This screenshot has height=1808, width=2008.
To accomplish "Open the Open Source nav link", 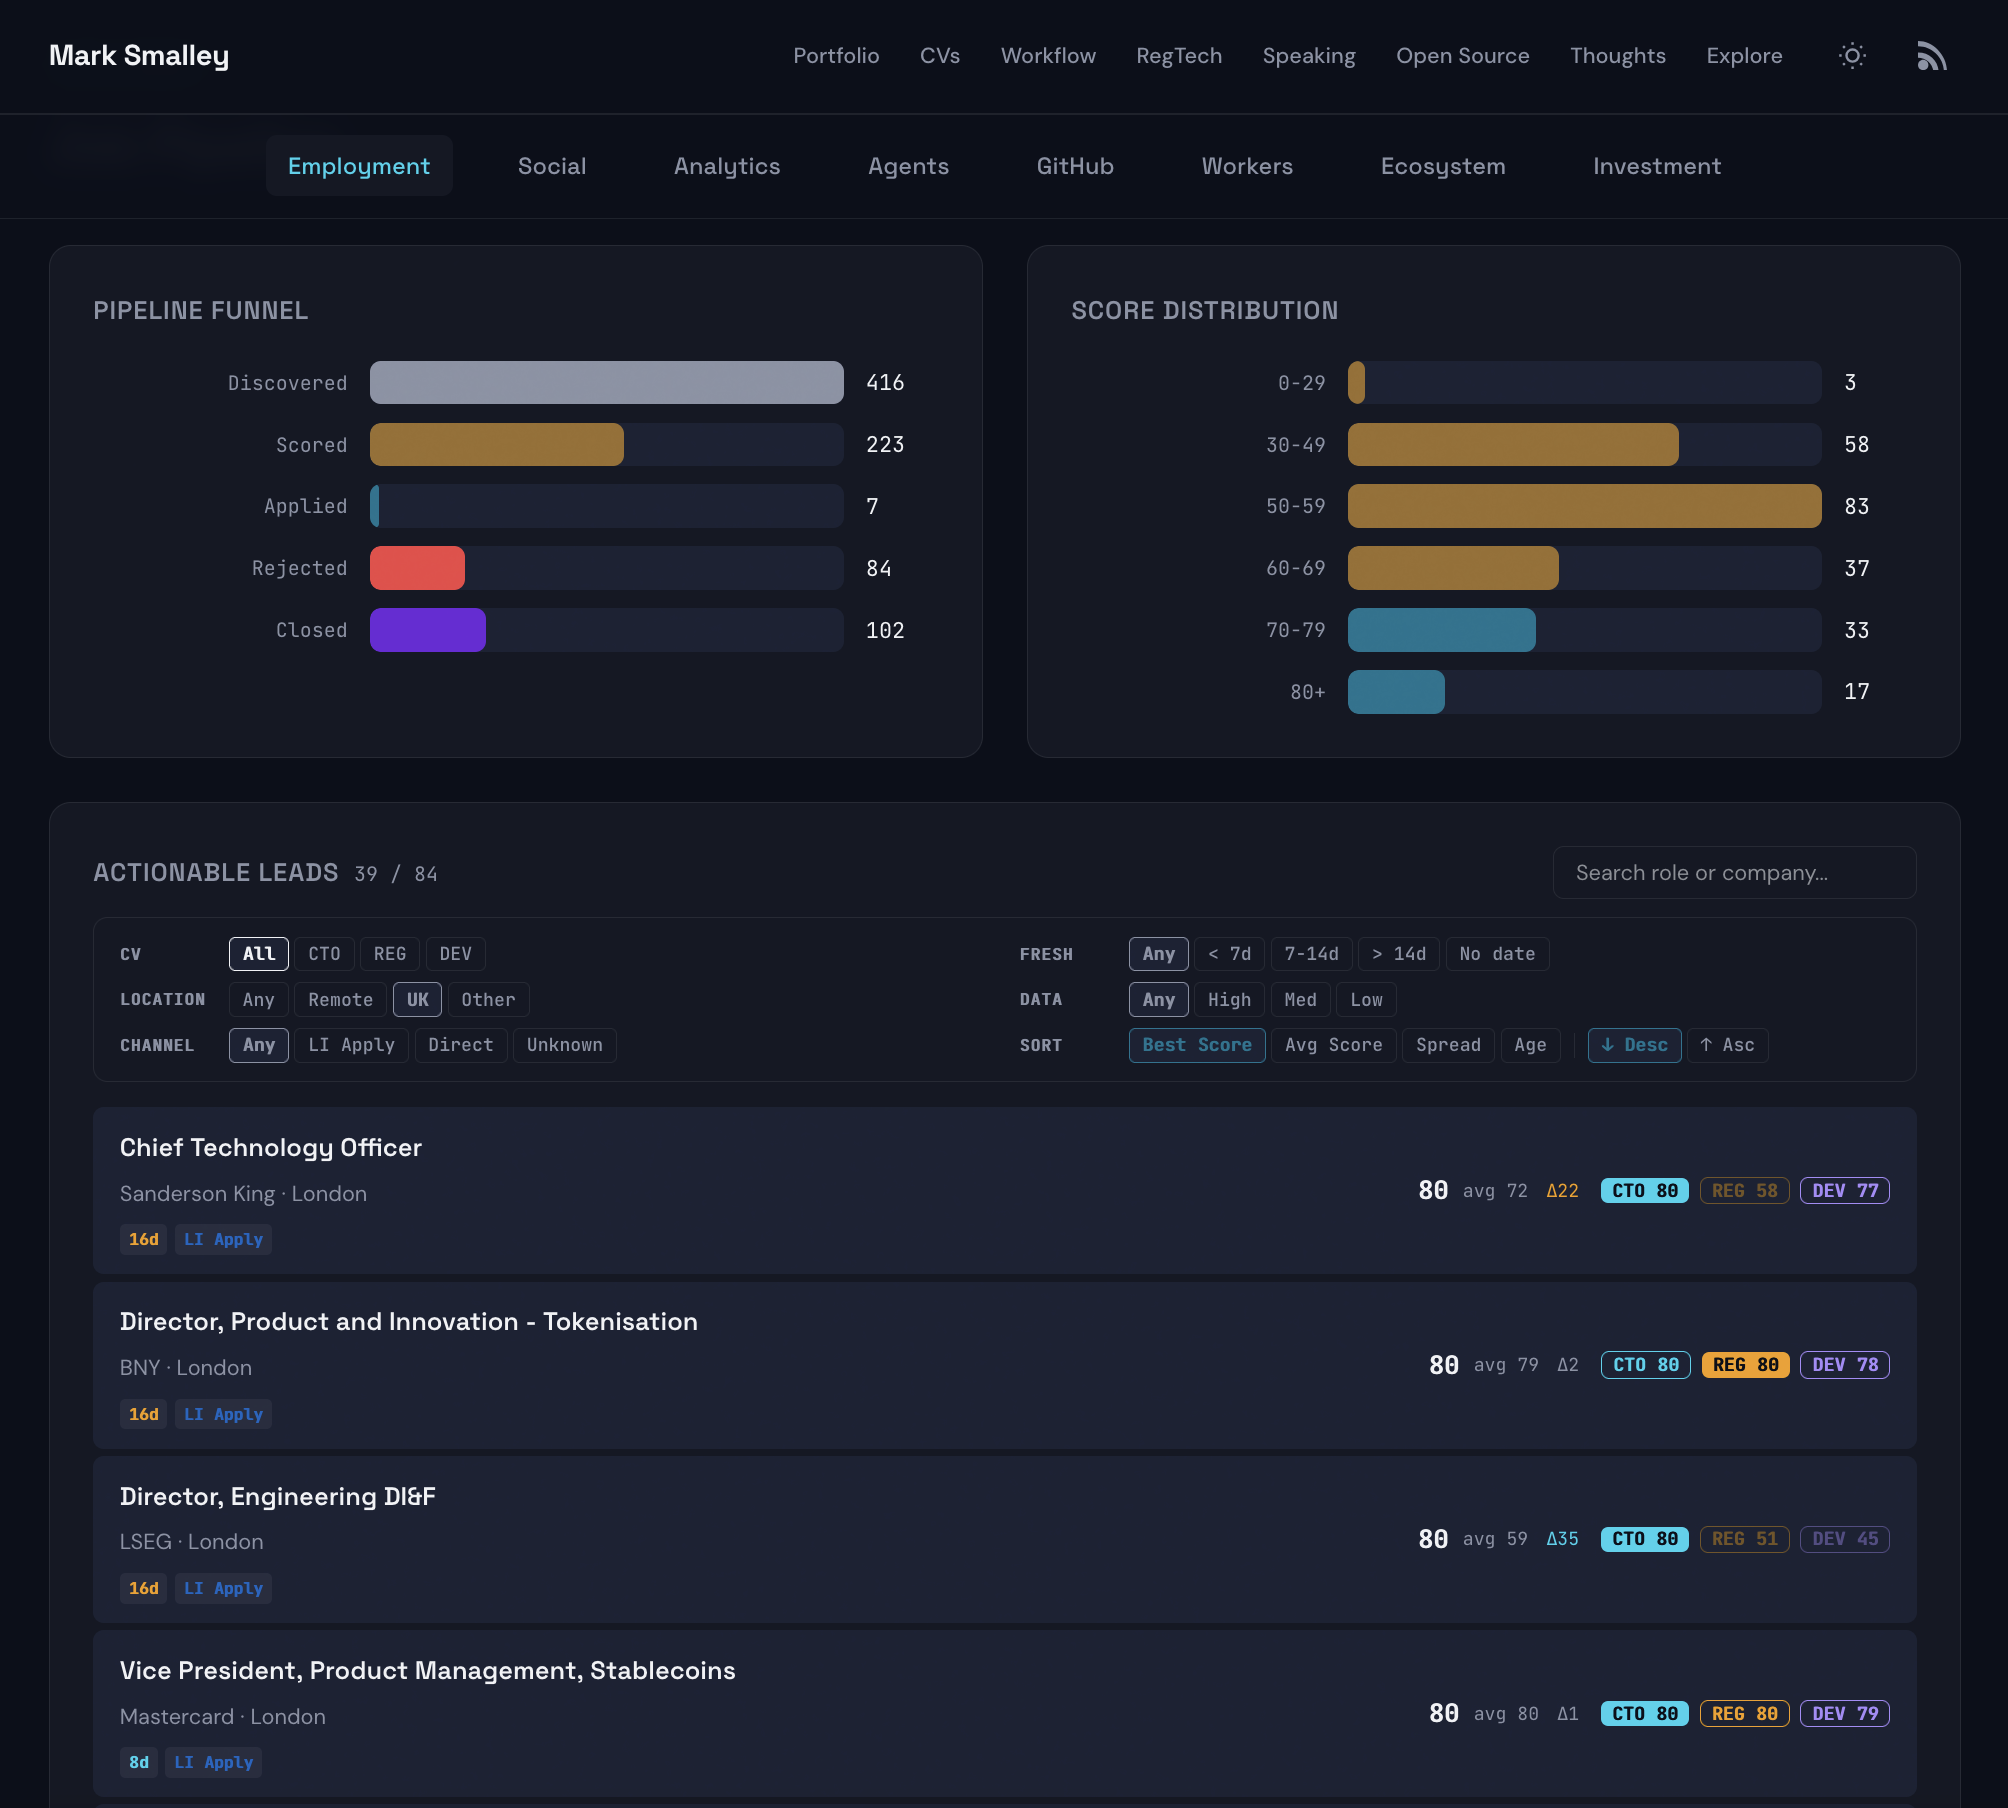I will [1463, 56].
